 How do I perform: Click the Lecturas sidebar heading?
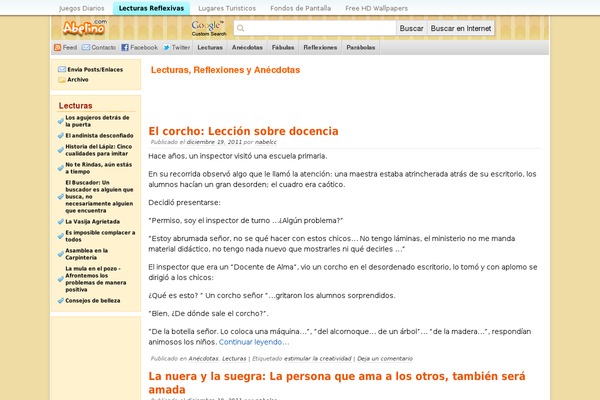[x=75, y=106]
